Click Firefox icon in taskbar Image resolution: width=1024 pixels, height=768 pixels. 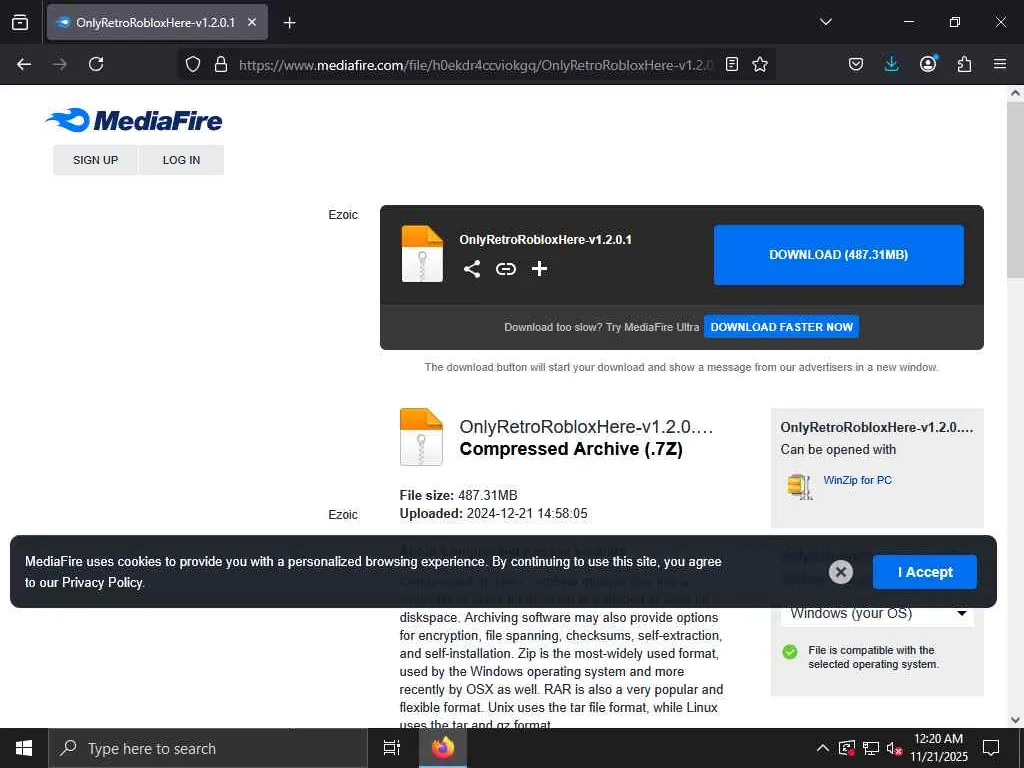point(443,748)
